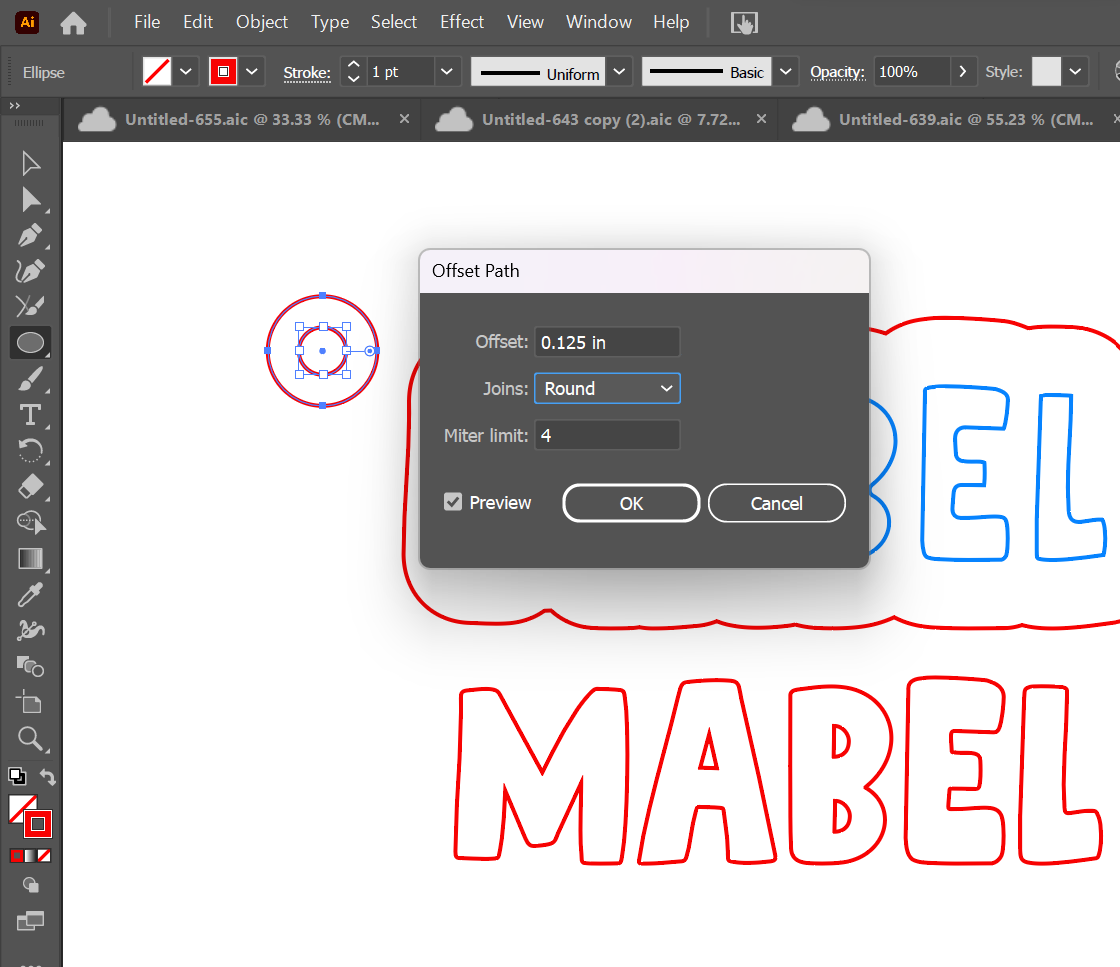
Task: Select the Direct Selection tool
Action: click(x=31, y=200)
